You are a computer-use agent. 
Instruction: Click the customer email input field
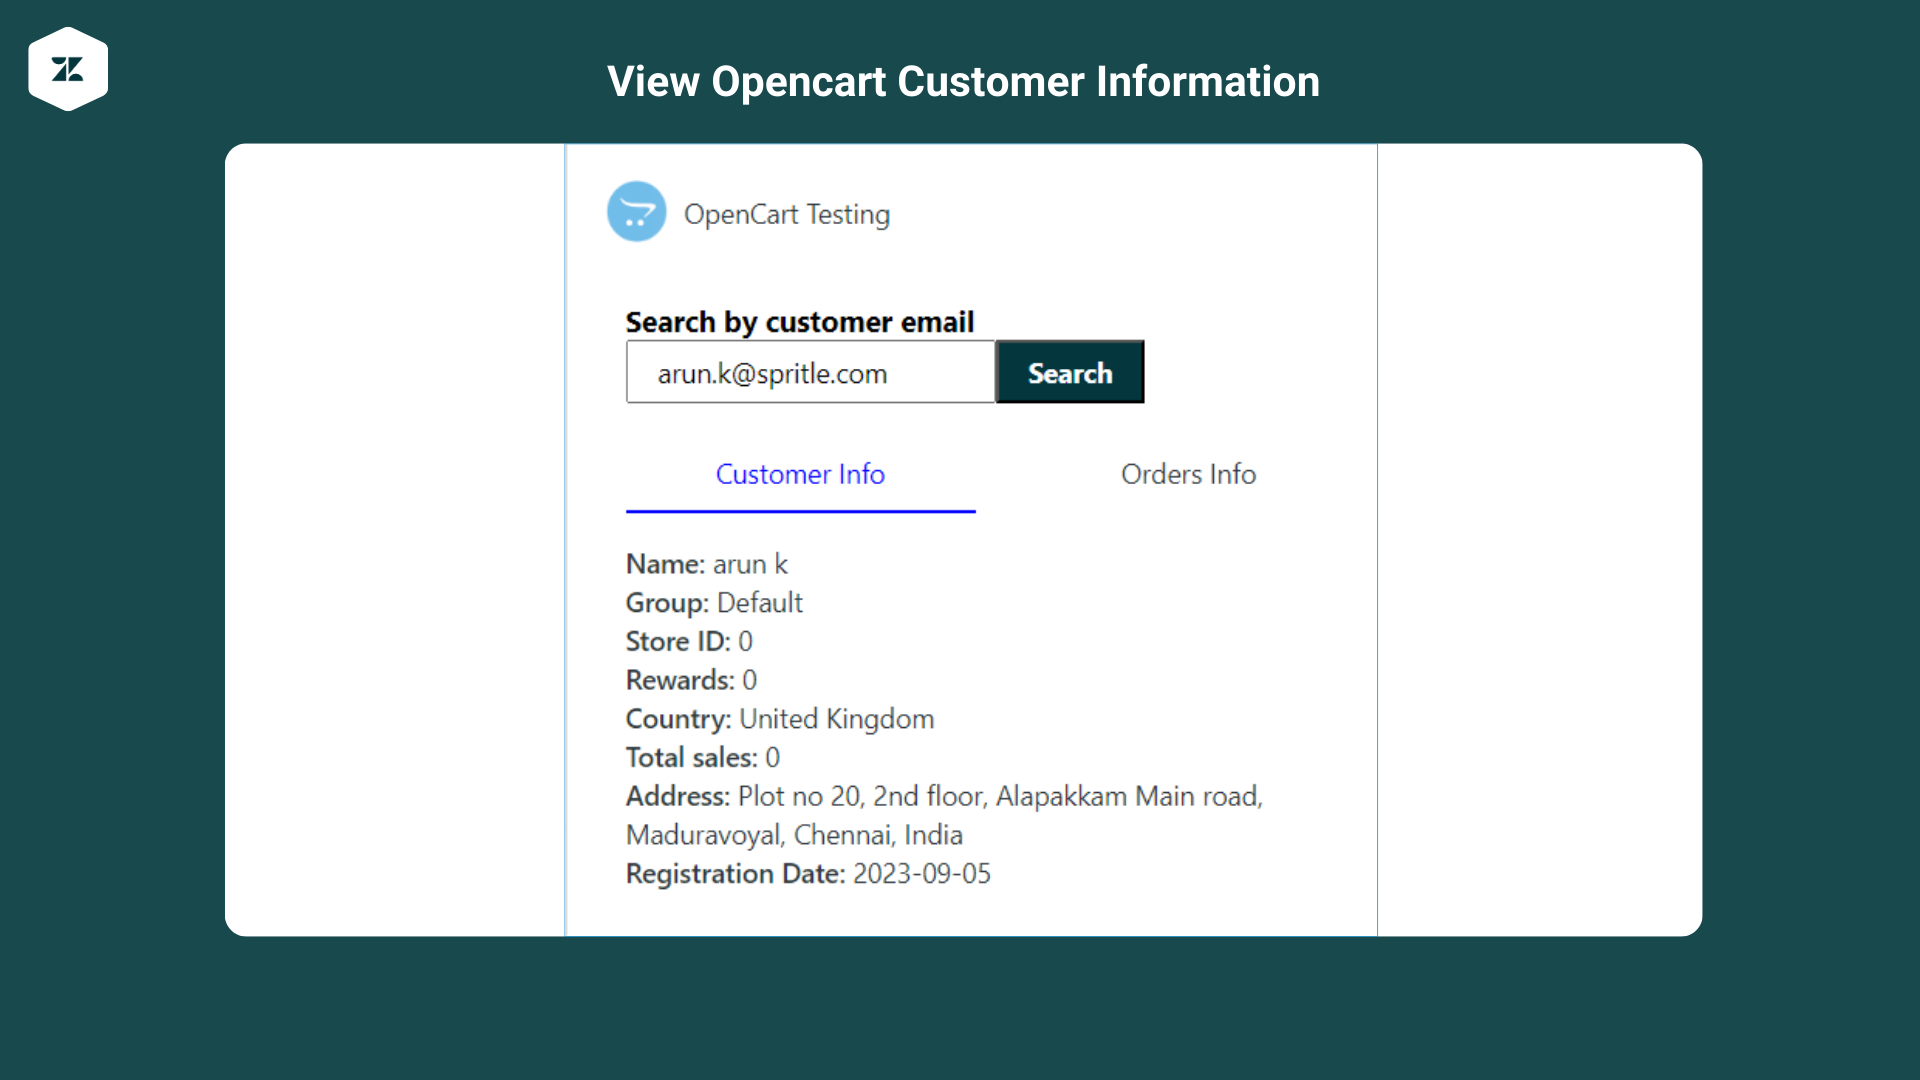tap(811, 373)
